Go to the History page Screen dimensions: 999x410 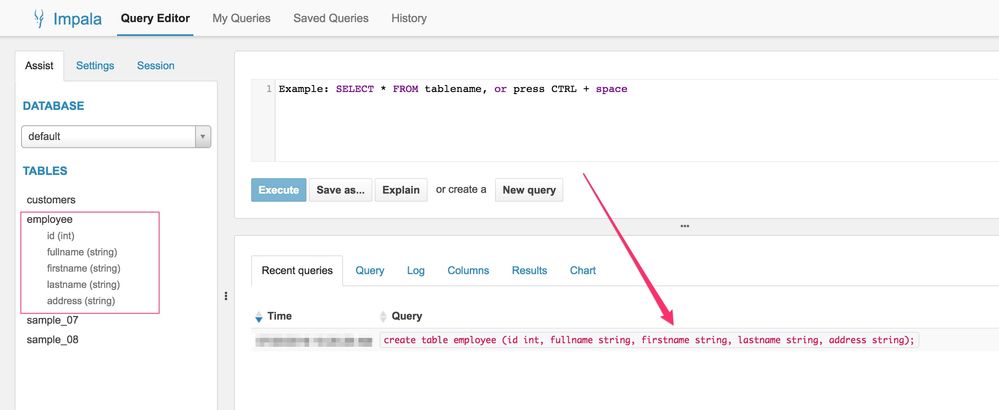pyautogui.click(x=409, y=18)
